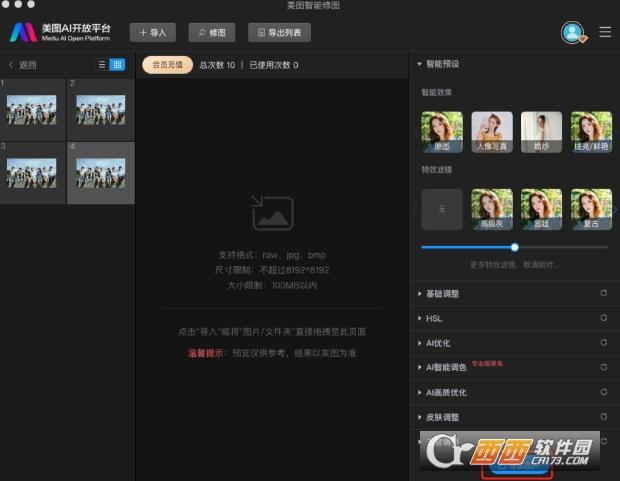This screenshot has width=620, height=481.
Task: Click the 会员充值 recharge button
Action: (x=167, y=65)
